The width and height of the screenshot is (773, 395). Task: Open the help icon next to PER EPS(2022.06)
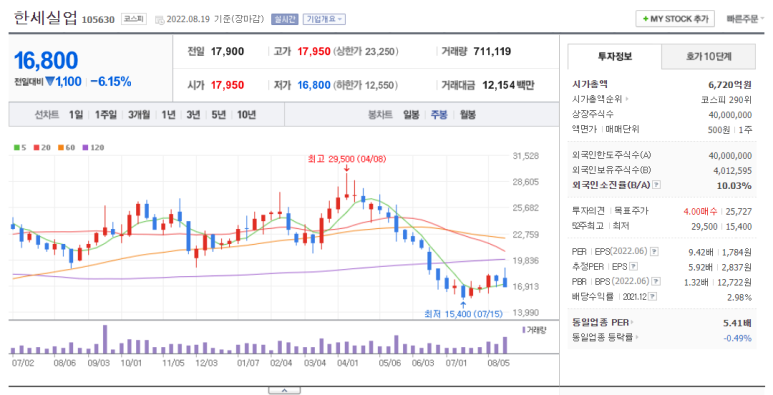coord(654,252)
